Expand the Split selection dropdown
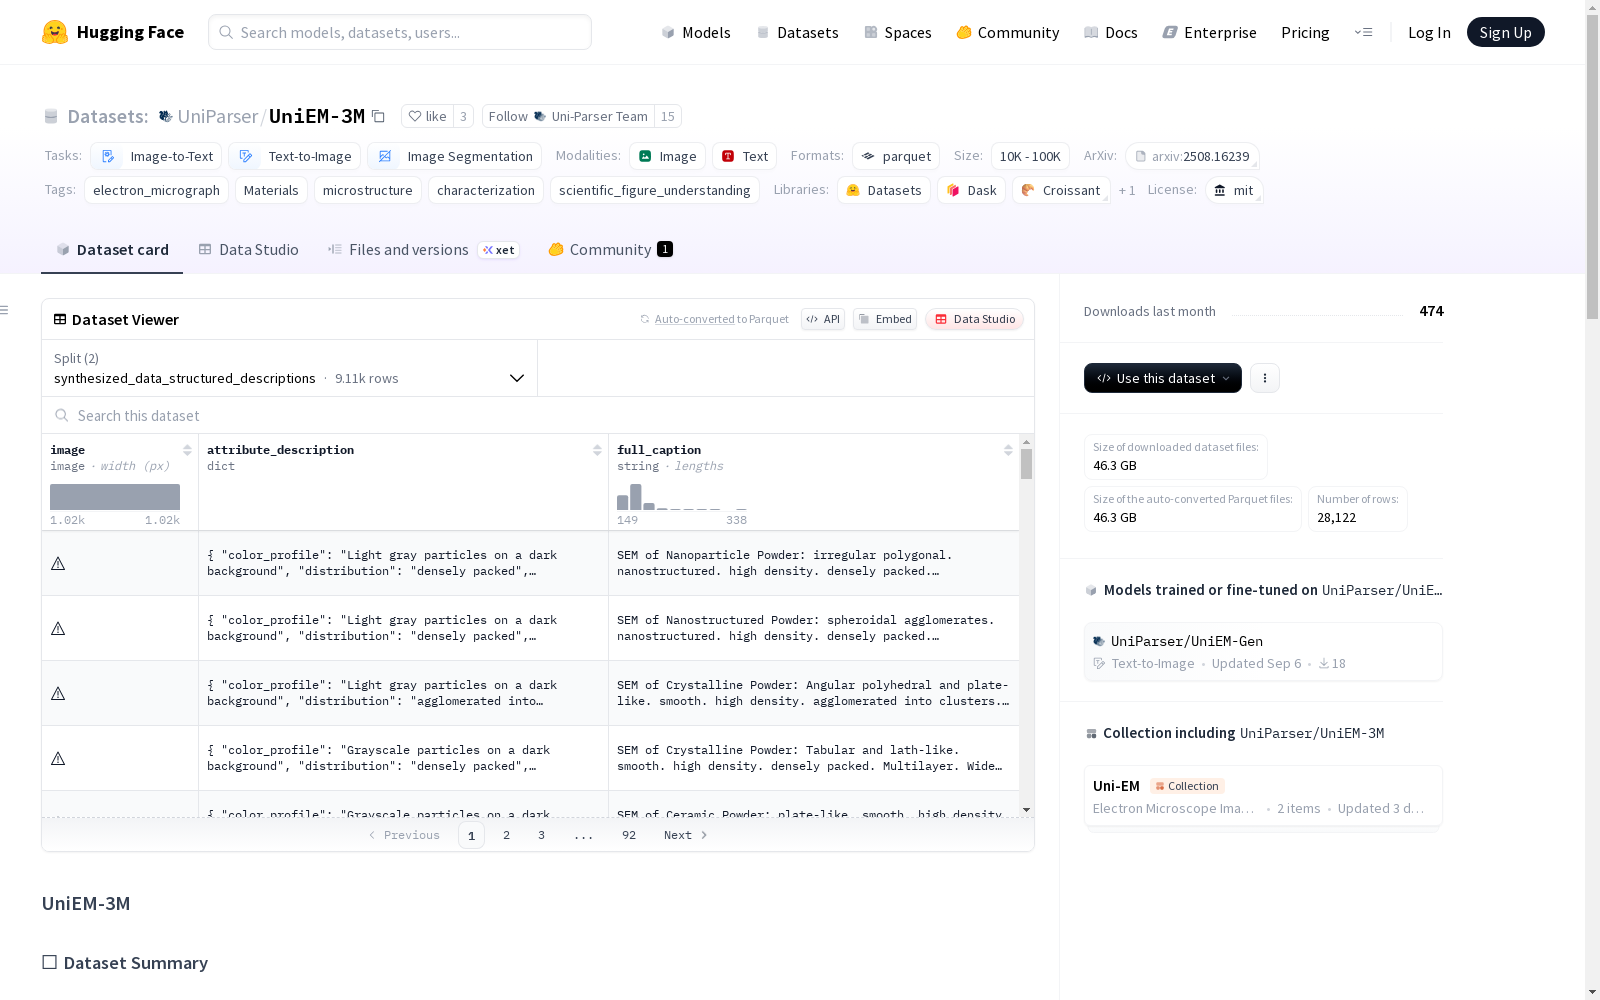The width and height of the screenshot is (1600, 1000). [290, 368]
